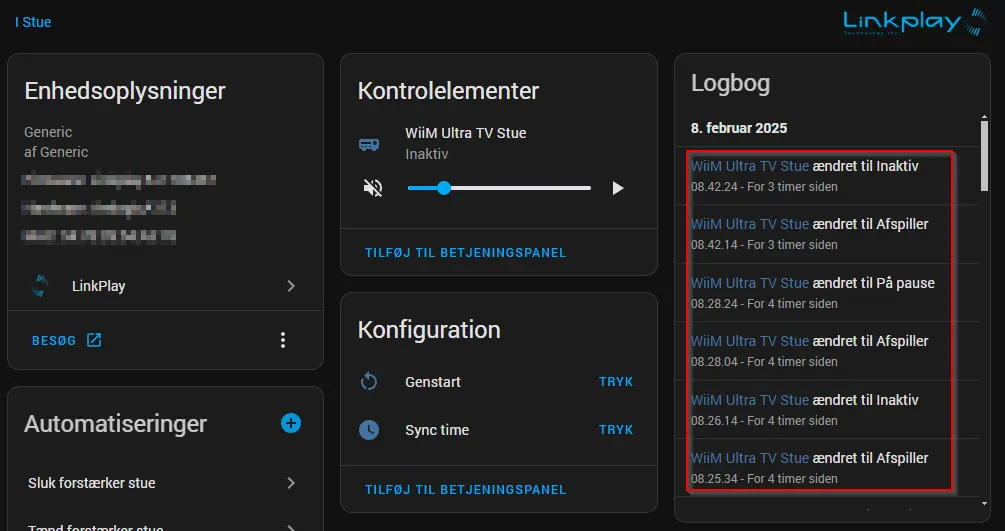Open log entry changed to Inaktiv at 08.42.24
Image resolution: width=1005 pixels, height=531 pixels.
pos(827,176)
